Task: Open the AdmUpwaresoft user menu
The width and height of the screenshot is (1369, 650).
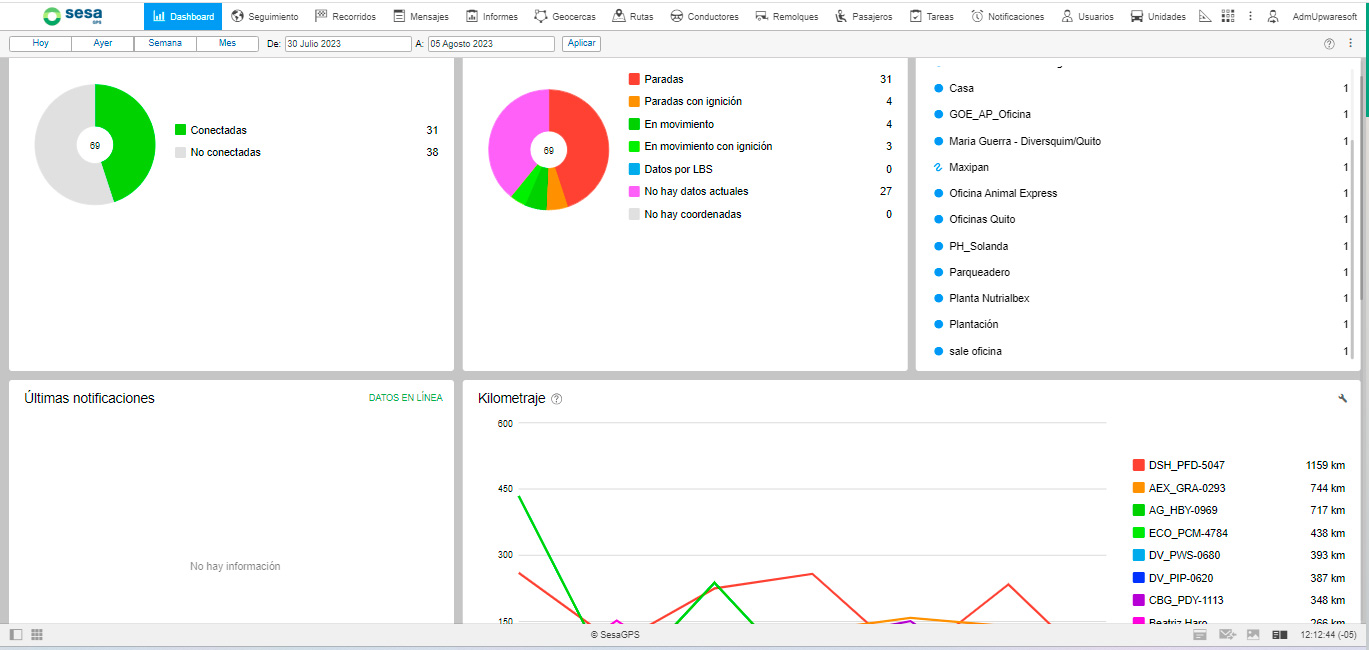Action: (x=1324, y=17)
